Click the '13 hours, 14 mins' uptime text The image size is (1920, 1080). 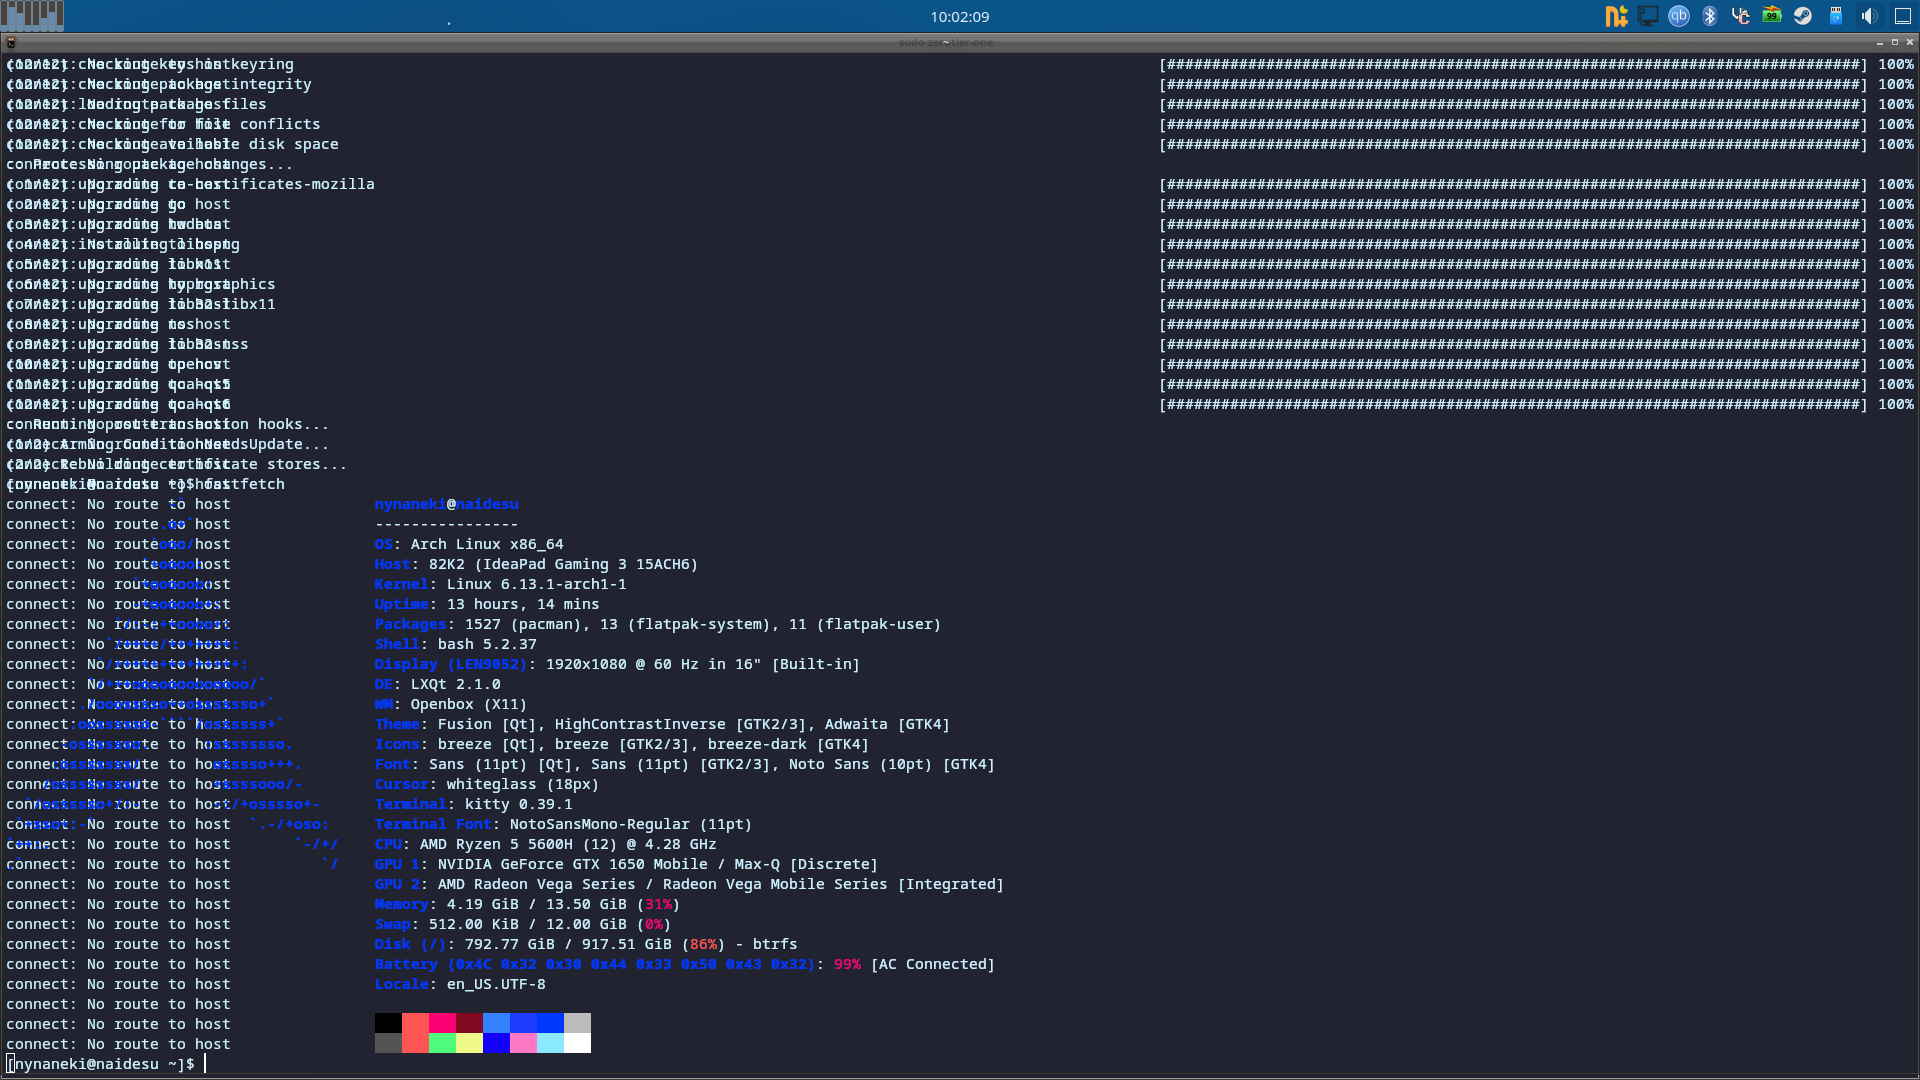pos(523,604)
